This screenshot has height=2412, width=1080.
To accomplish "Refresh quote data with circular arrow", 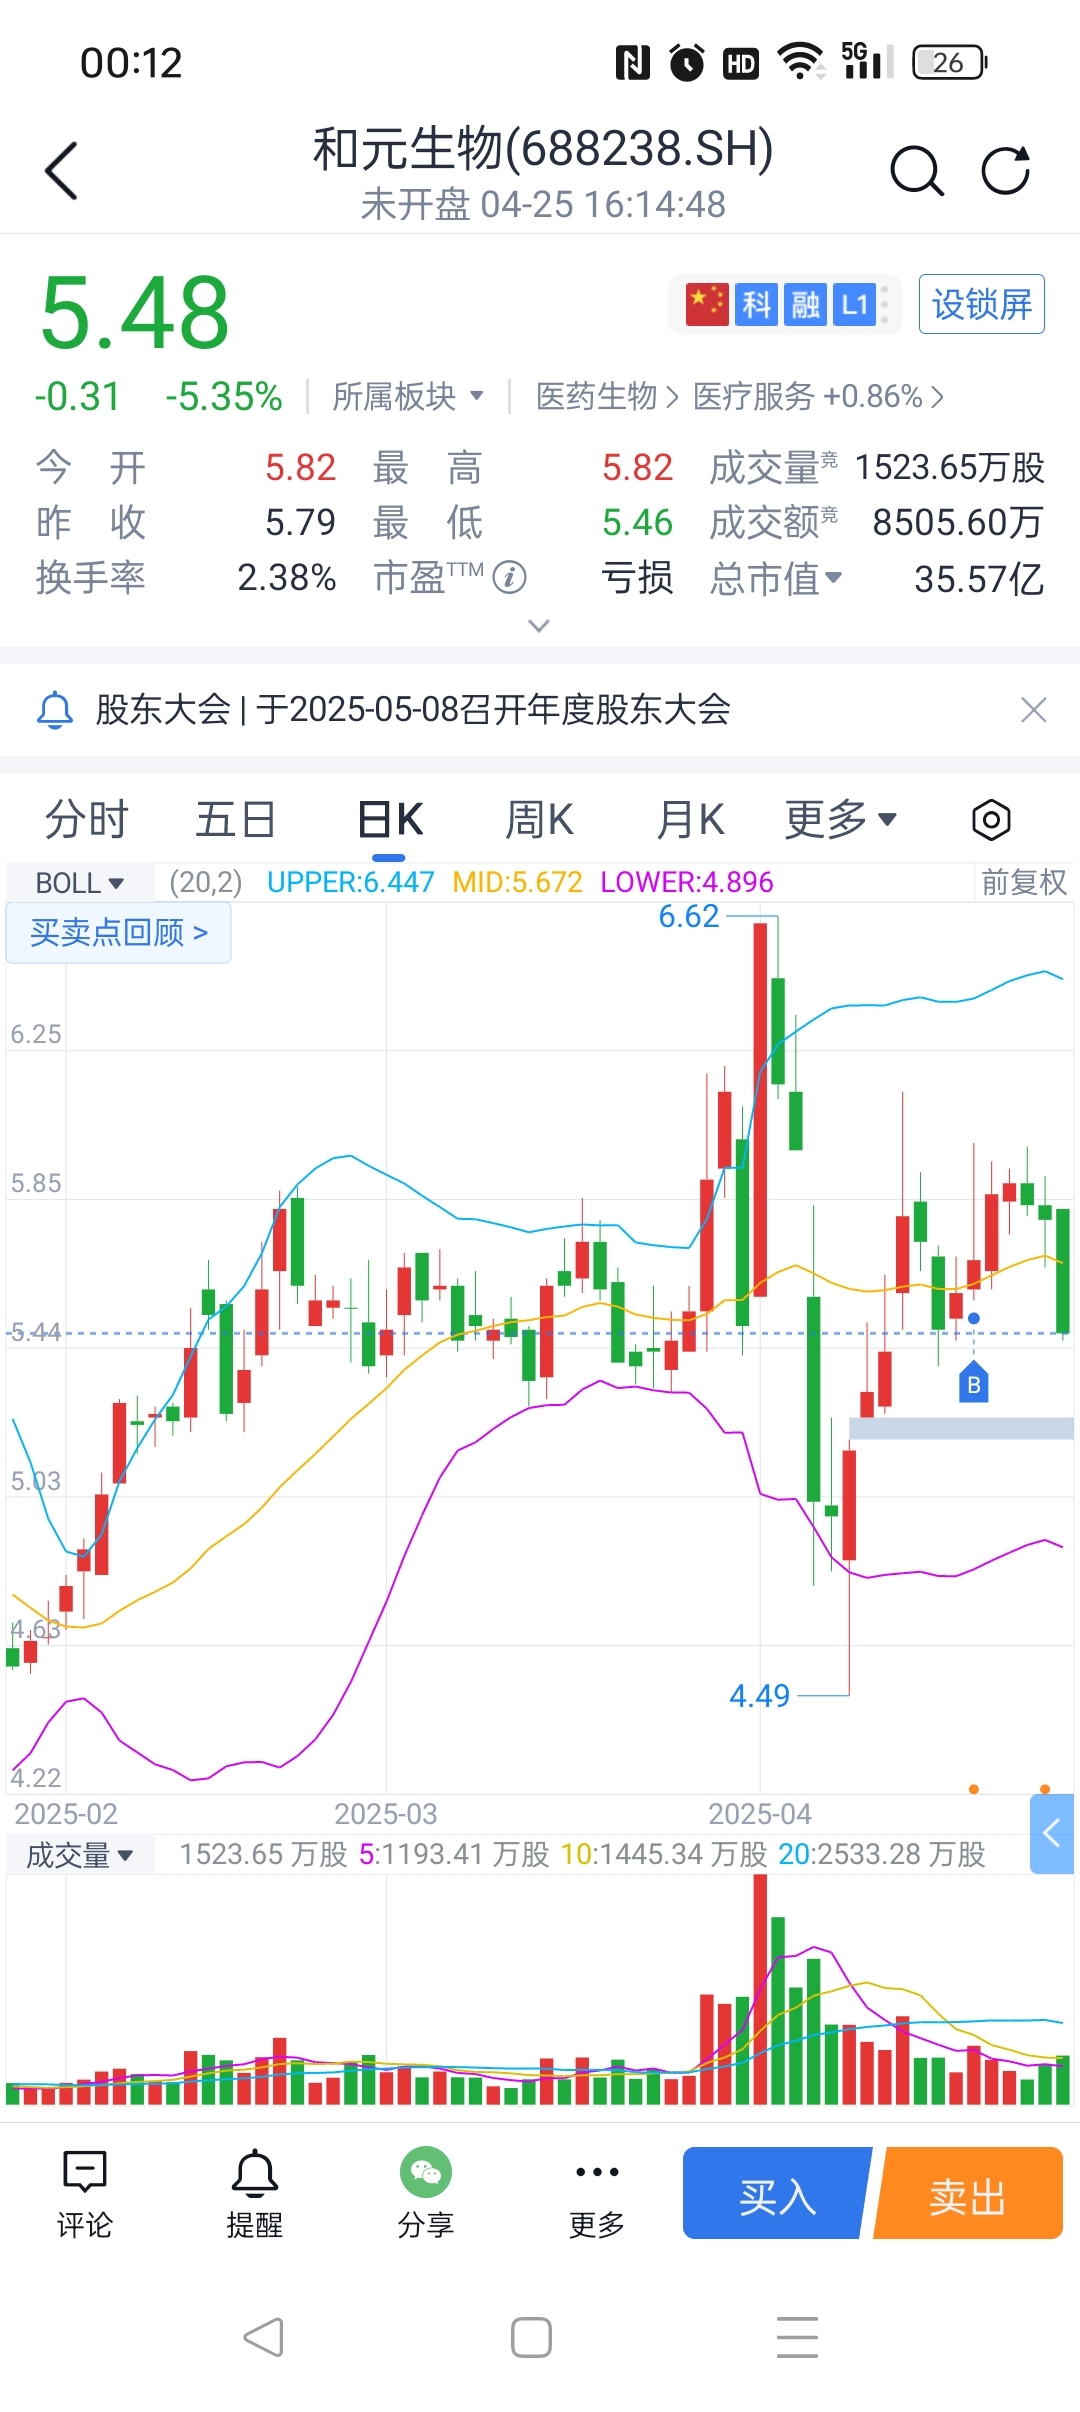I will pos(1005,171).
